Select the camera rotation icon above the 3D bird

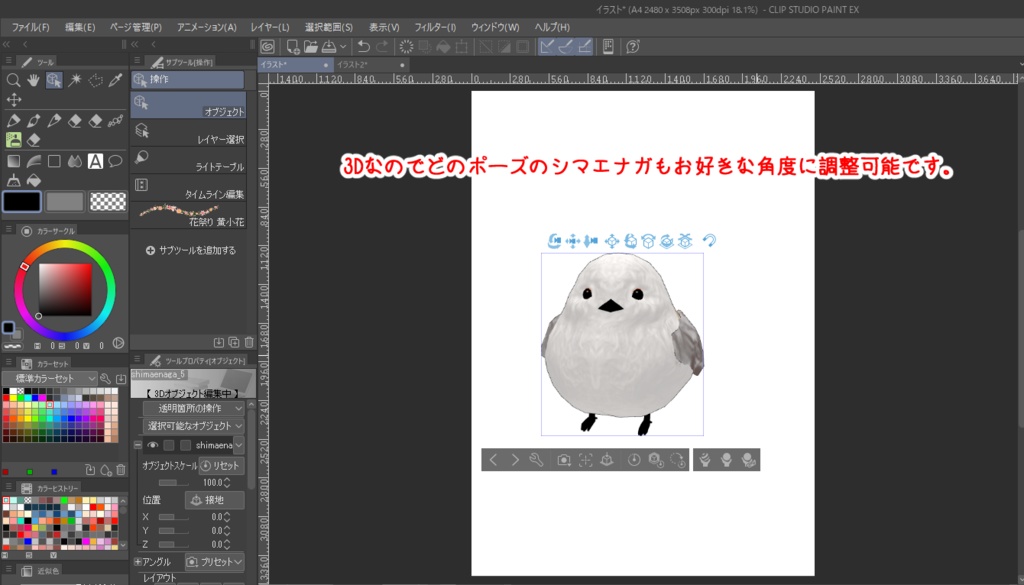pyautogui.click(x=553, y=238)
